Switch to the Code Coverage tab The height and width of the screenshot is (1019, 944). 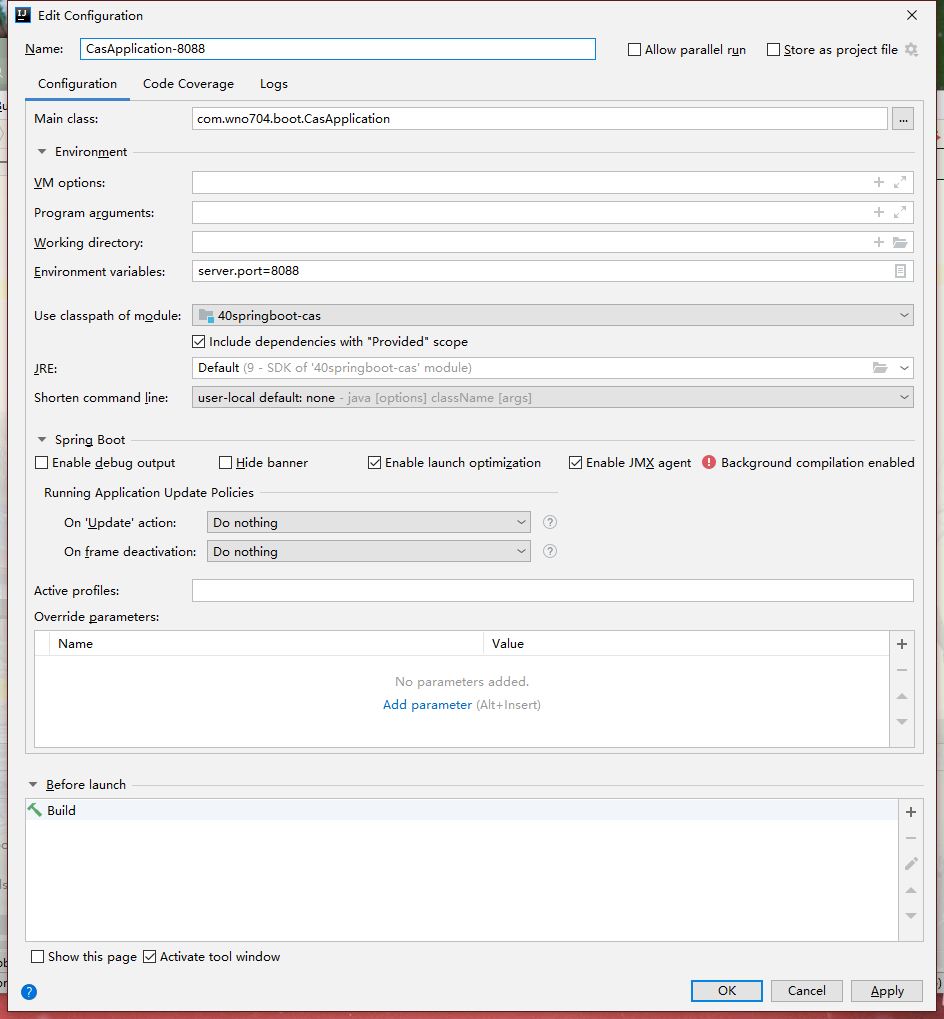click(188, 84)
